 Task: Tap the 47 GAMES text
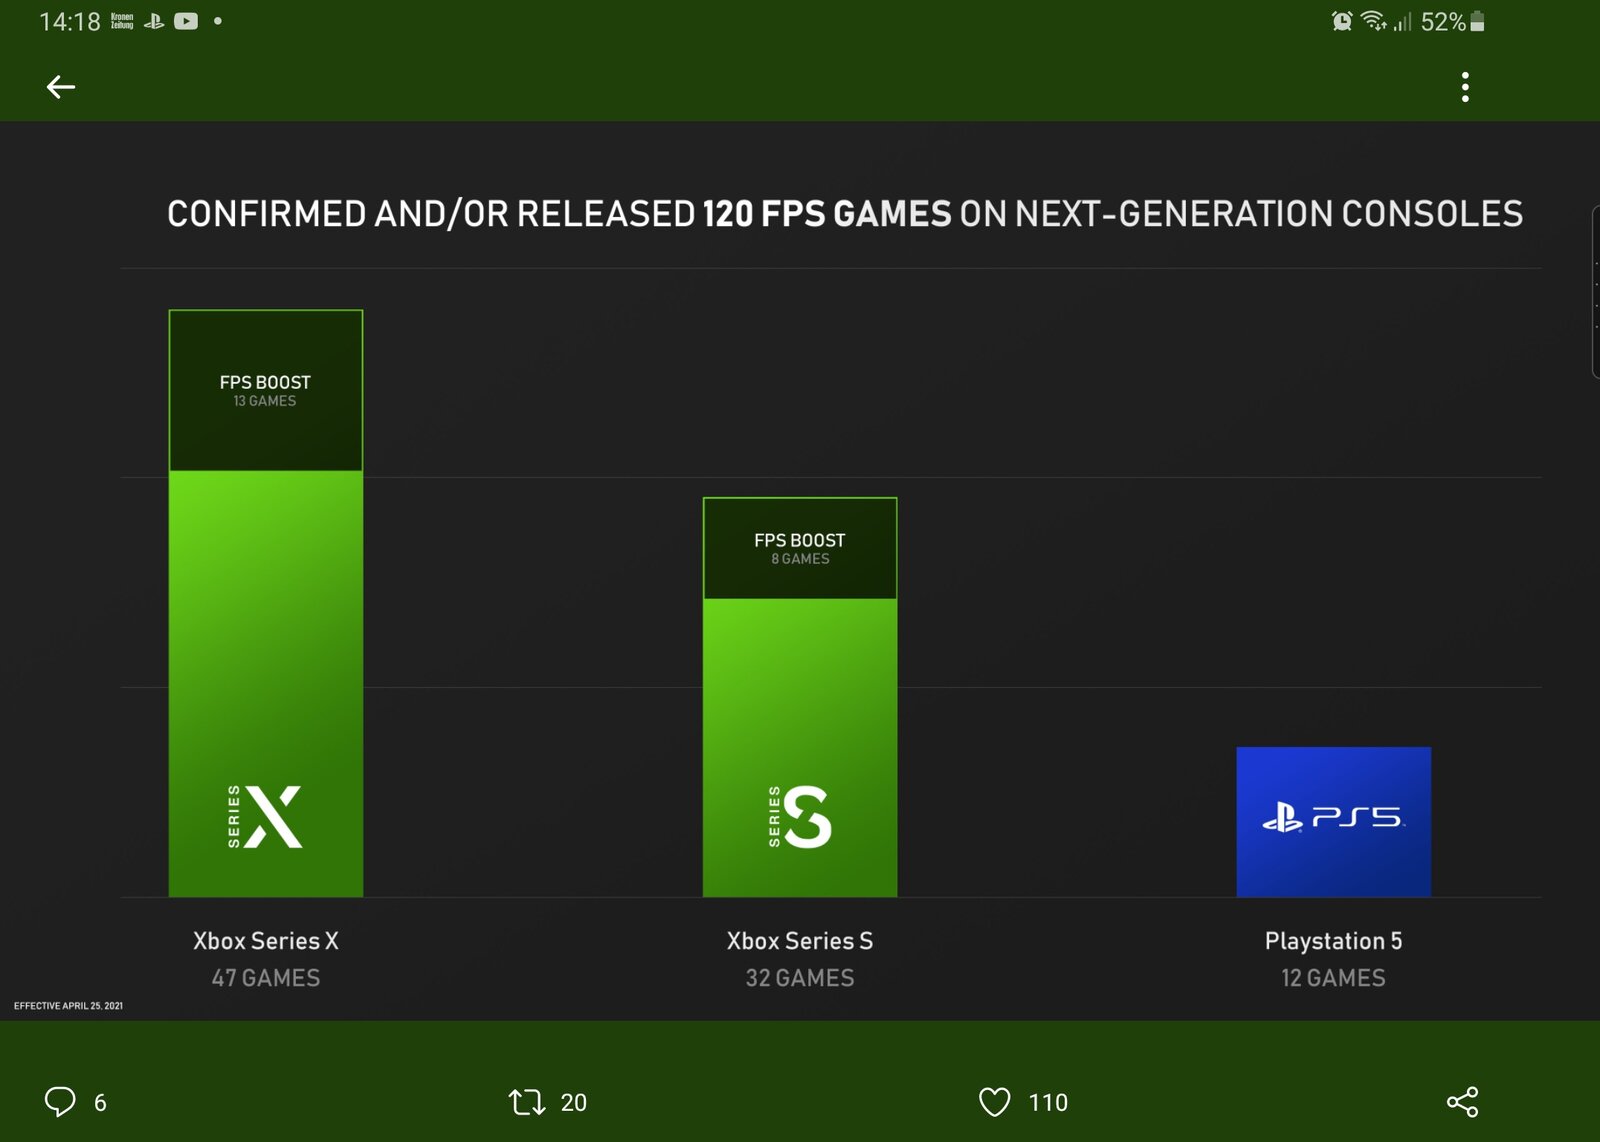(266, 978)
